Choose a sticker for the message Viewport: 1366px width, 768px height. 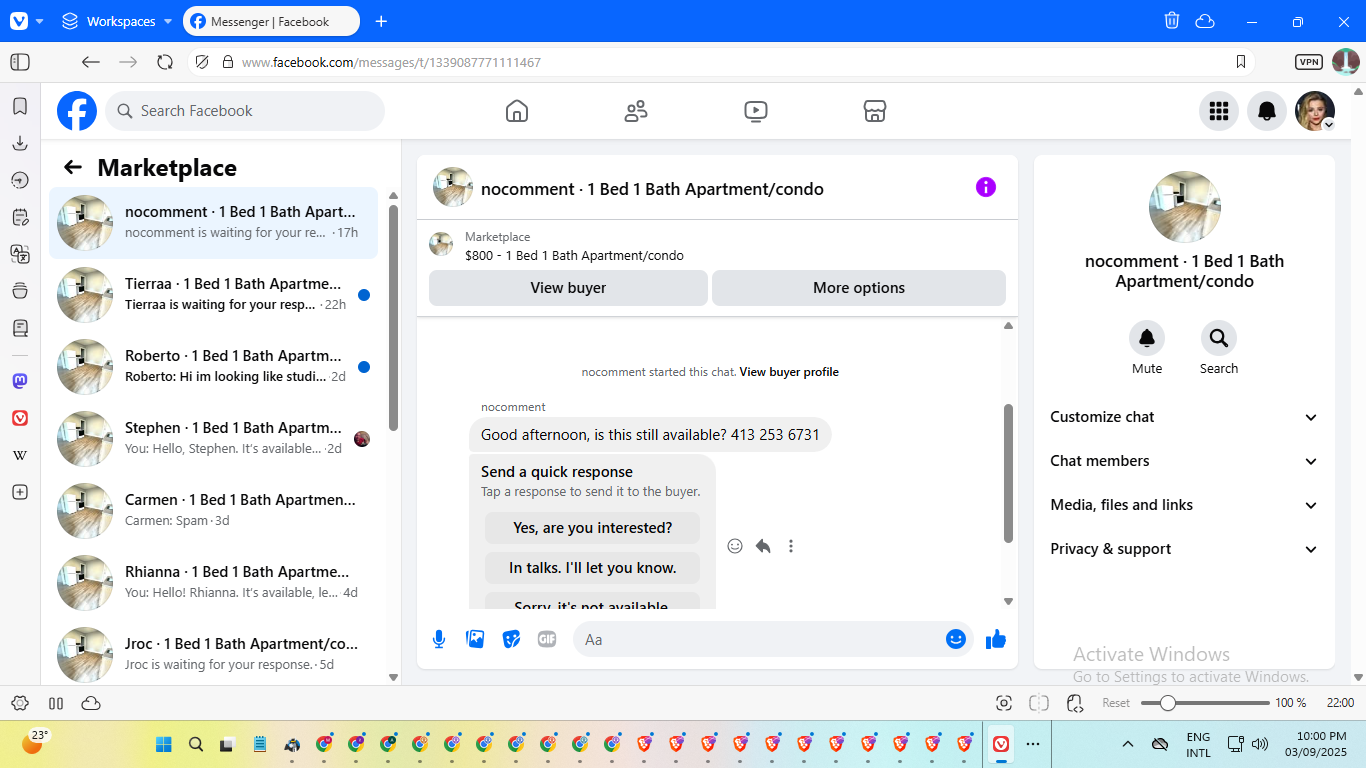coord(511,639)
